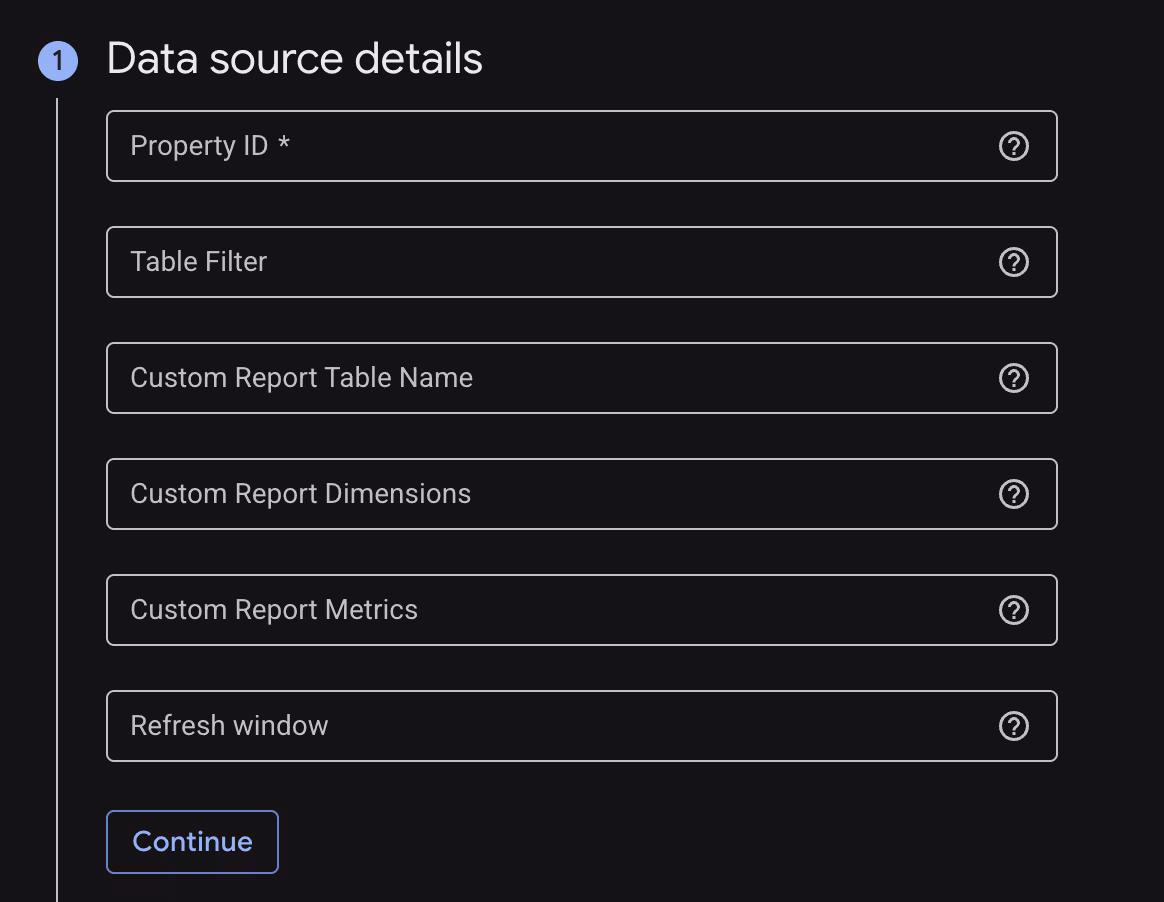View help for Refresh window field
The width and height of the screenshot is (1164, 902).
1013,726
